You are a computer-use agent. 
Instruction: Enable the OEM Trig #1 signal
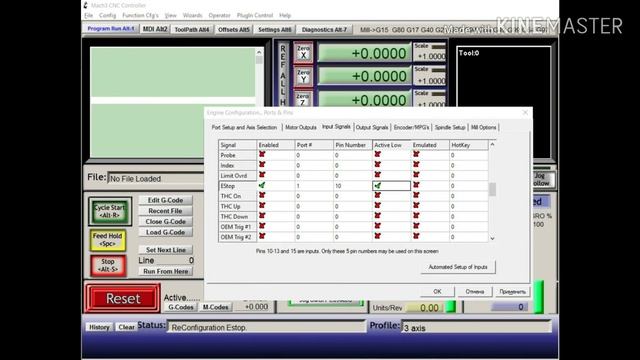262,226
